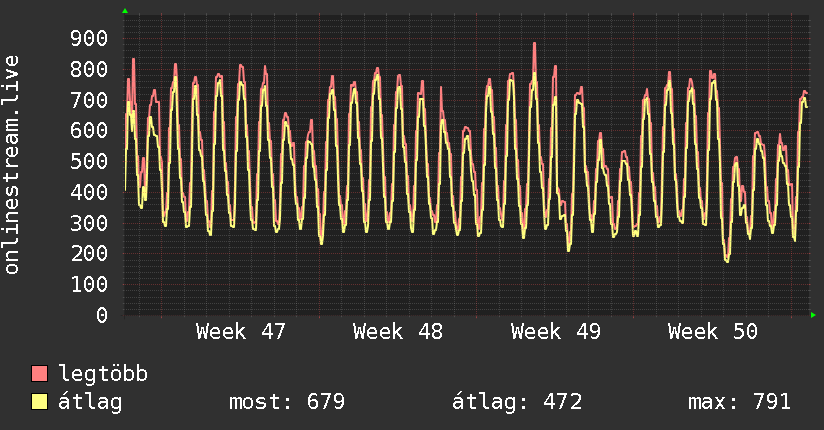Screen dimensions: 824x430
Task: Select the 'most: 679' current value
Action: coord(287,402)
